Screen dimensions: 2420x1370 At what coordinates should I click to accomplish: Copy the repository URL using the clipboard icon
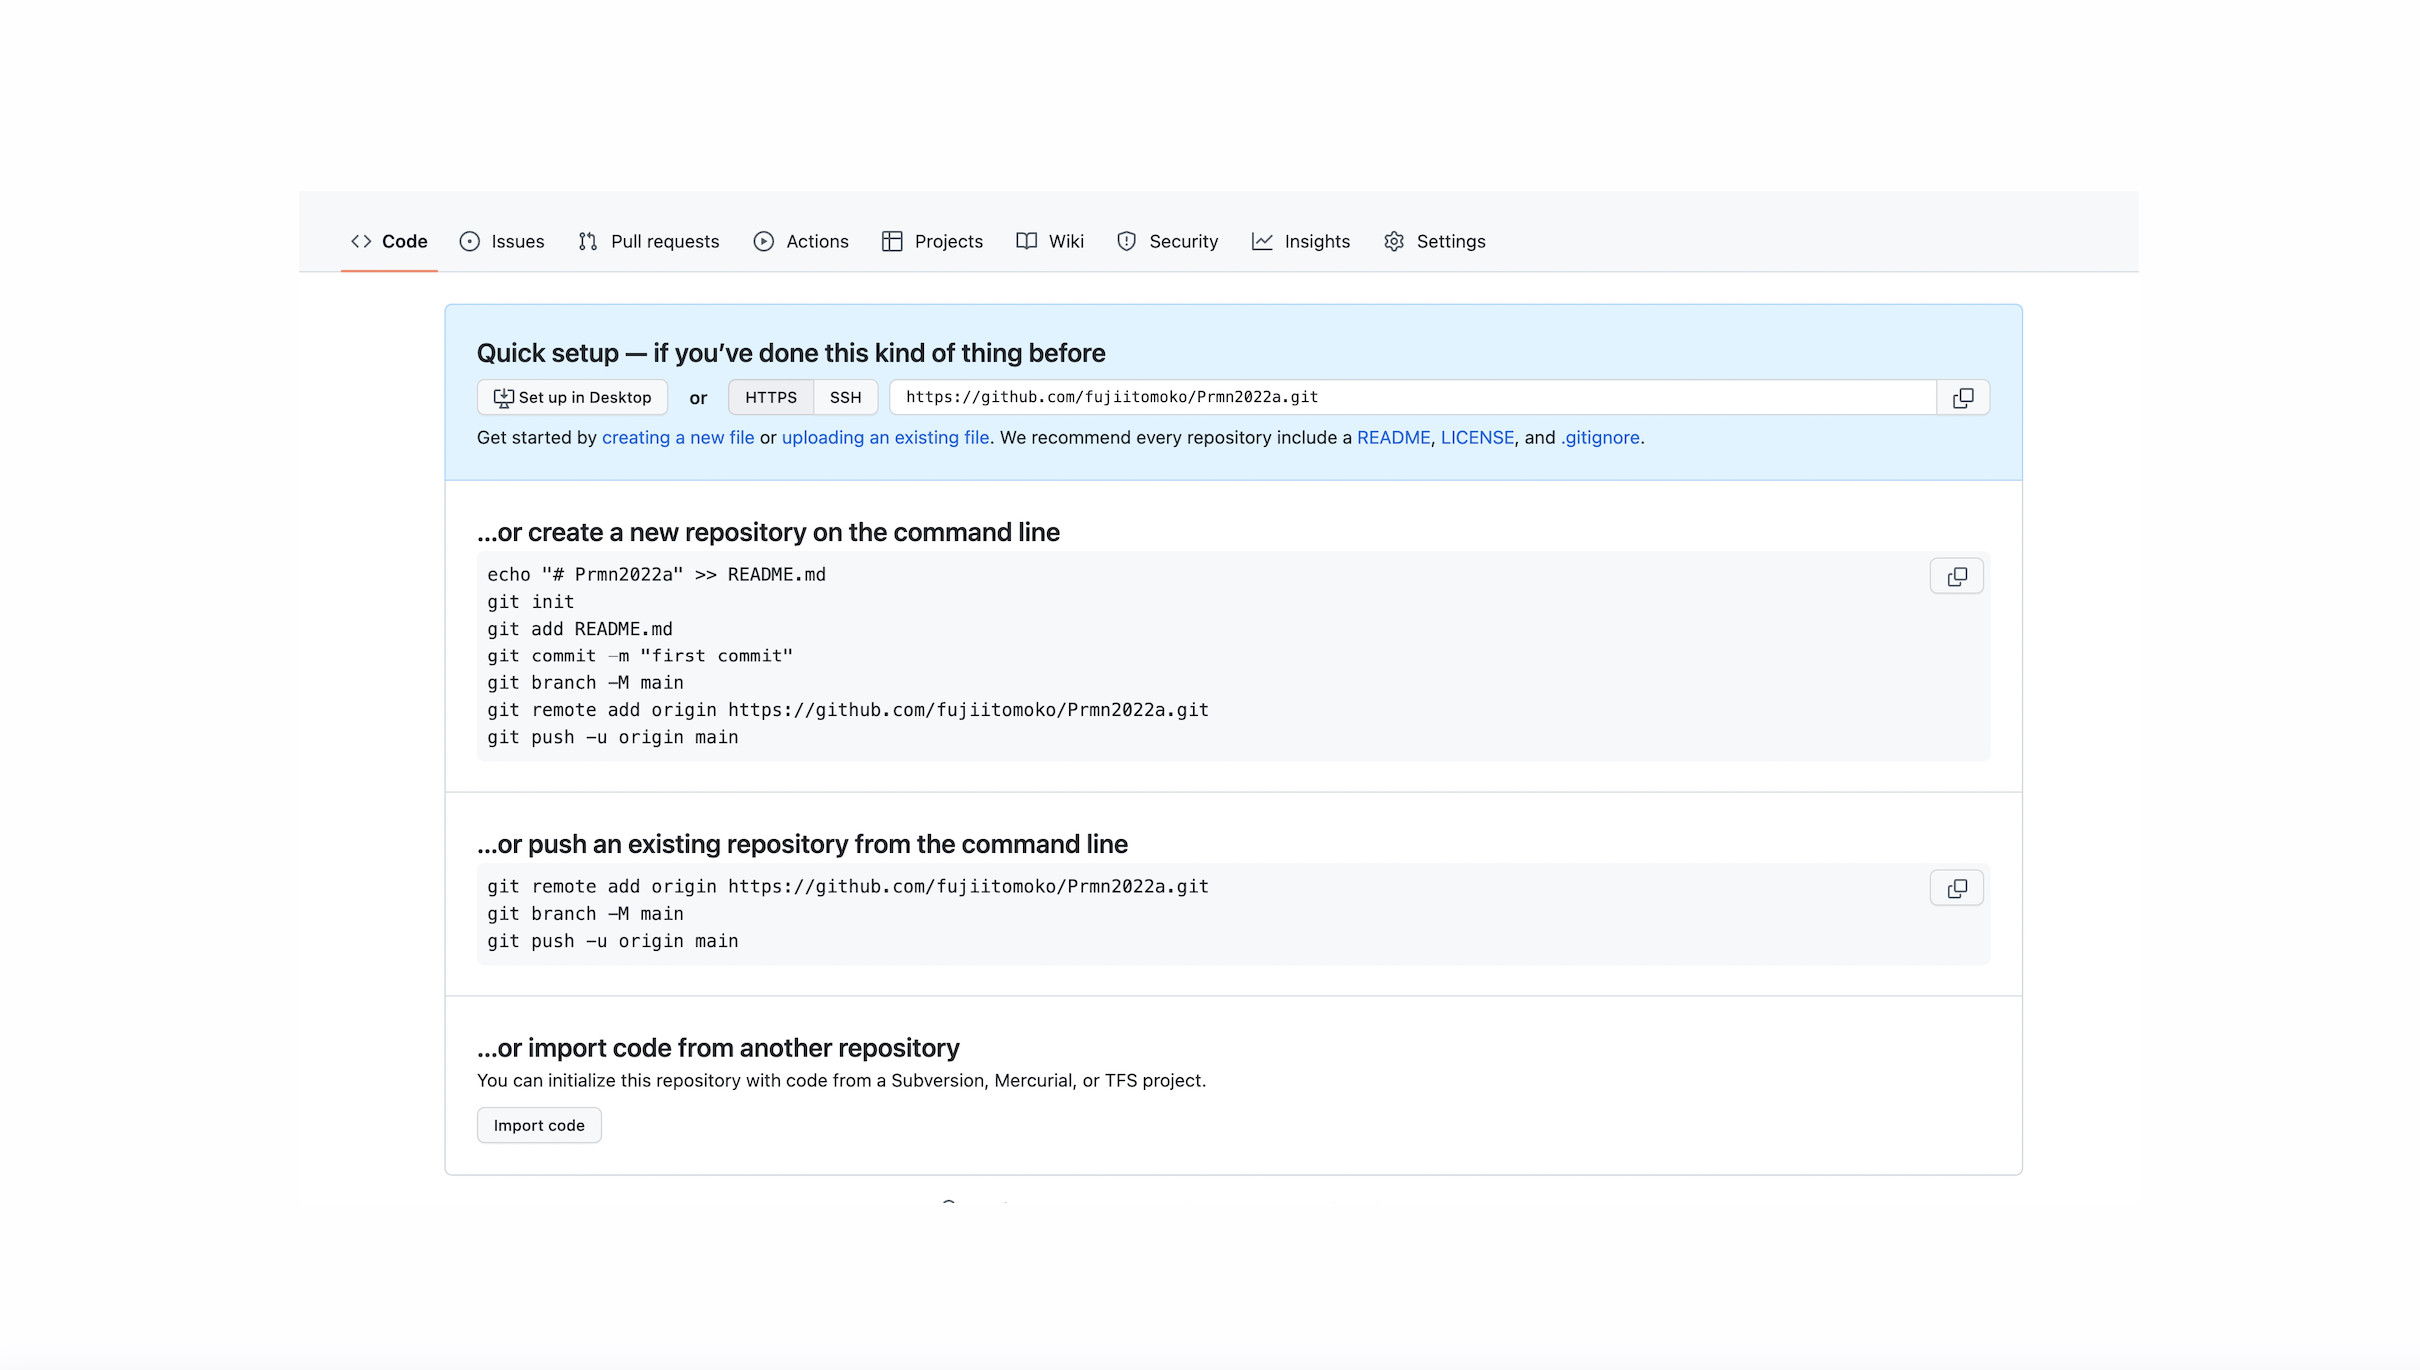pyautogui.click(x=1962, y=397)
